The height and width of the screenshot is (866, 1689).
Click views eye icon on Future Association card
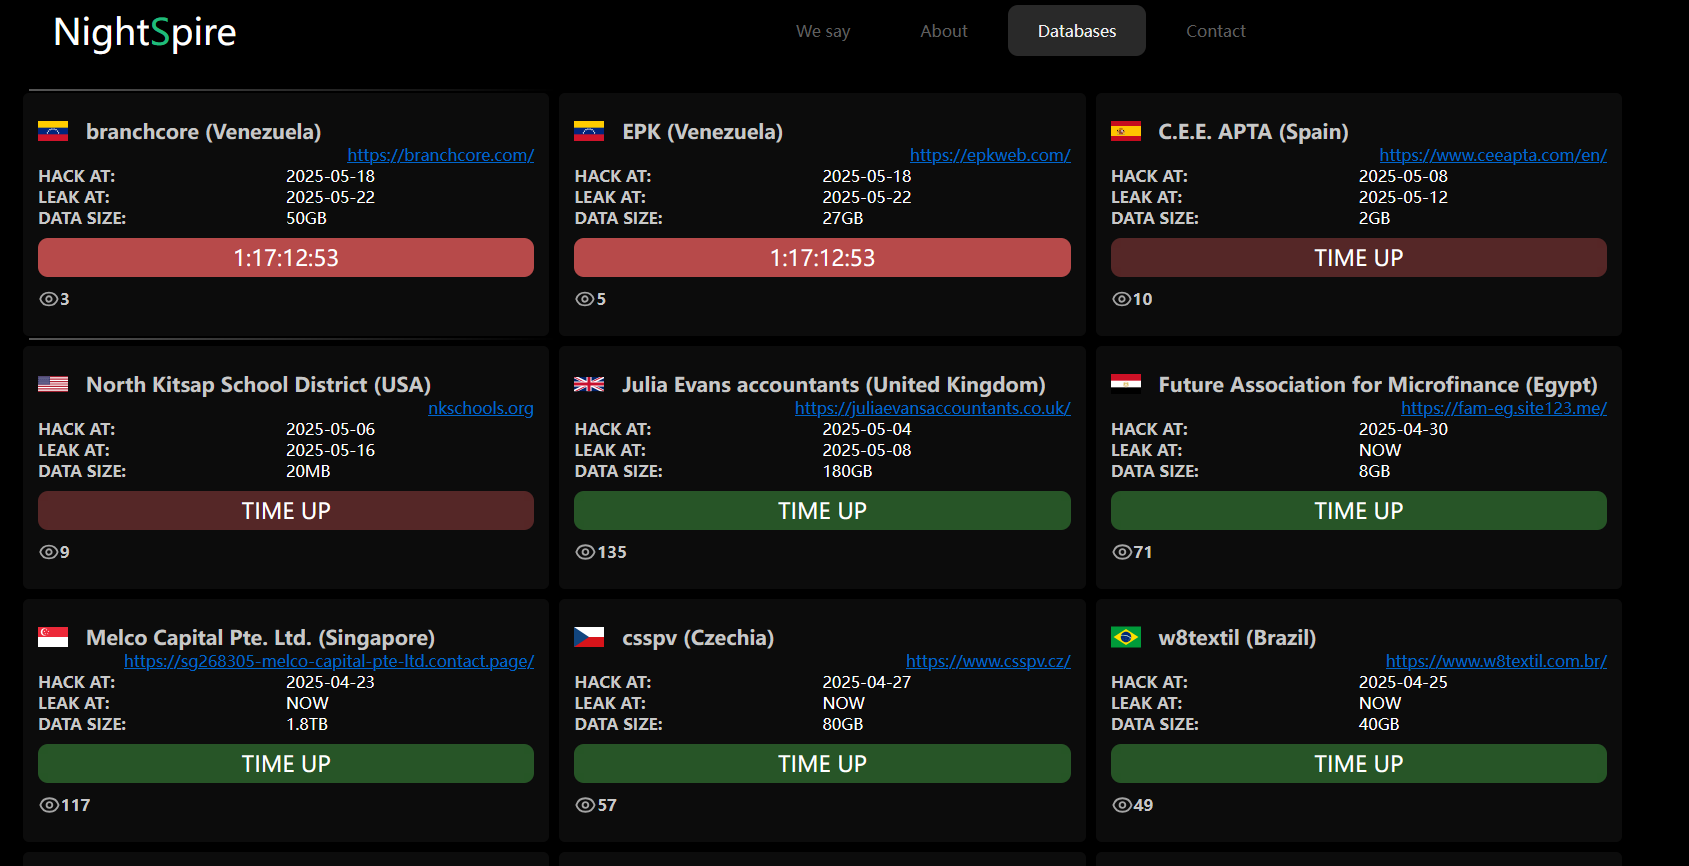[x=1122, y=552]
